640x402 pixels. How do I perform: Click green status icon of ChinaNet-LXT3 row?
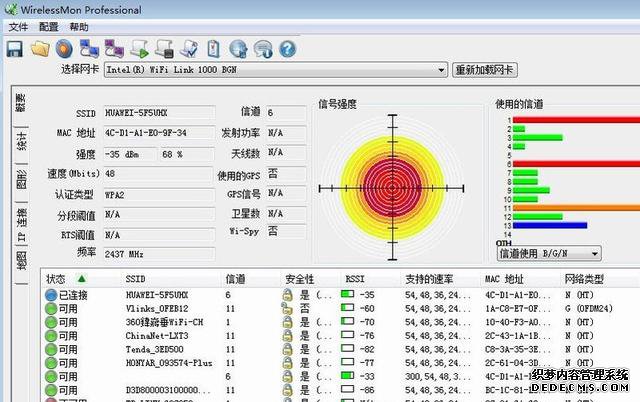coord(51,336)
